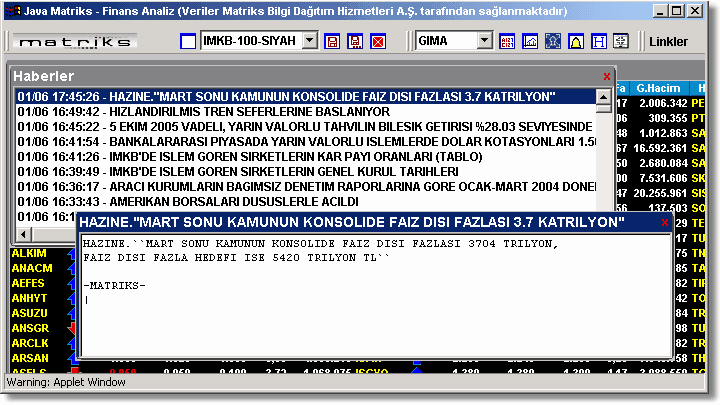
Task: Click the news list scroll up arrow
Action: tap(603, 97)
